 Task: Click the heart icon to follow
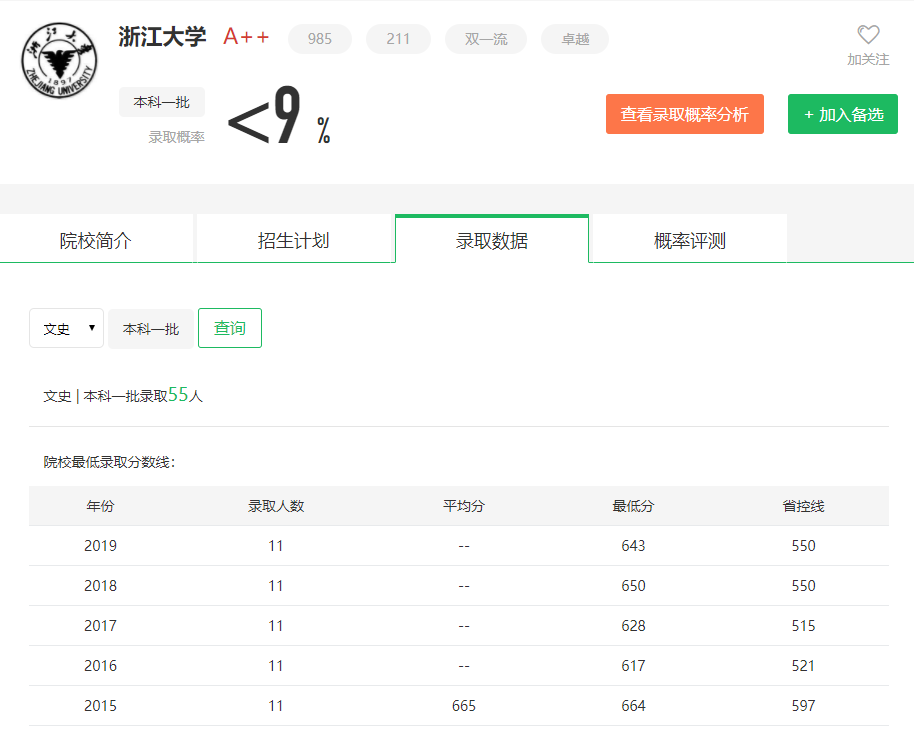(x=868, y=34)
